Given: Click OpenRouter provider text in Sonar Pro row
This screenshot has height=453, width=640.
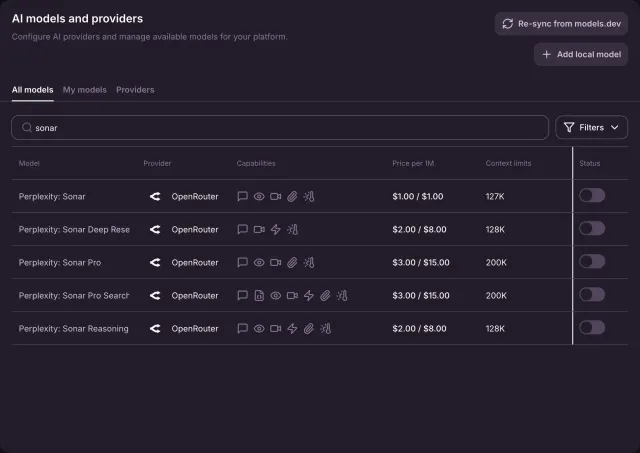Looking at the screenshot, I should pos(195,262).
